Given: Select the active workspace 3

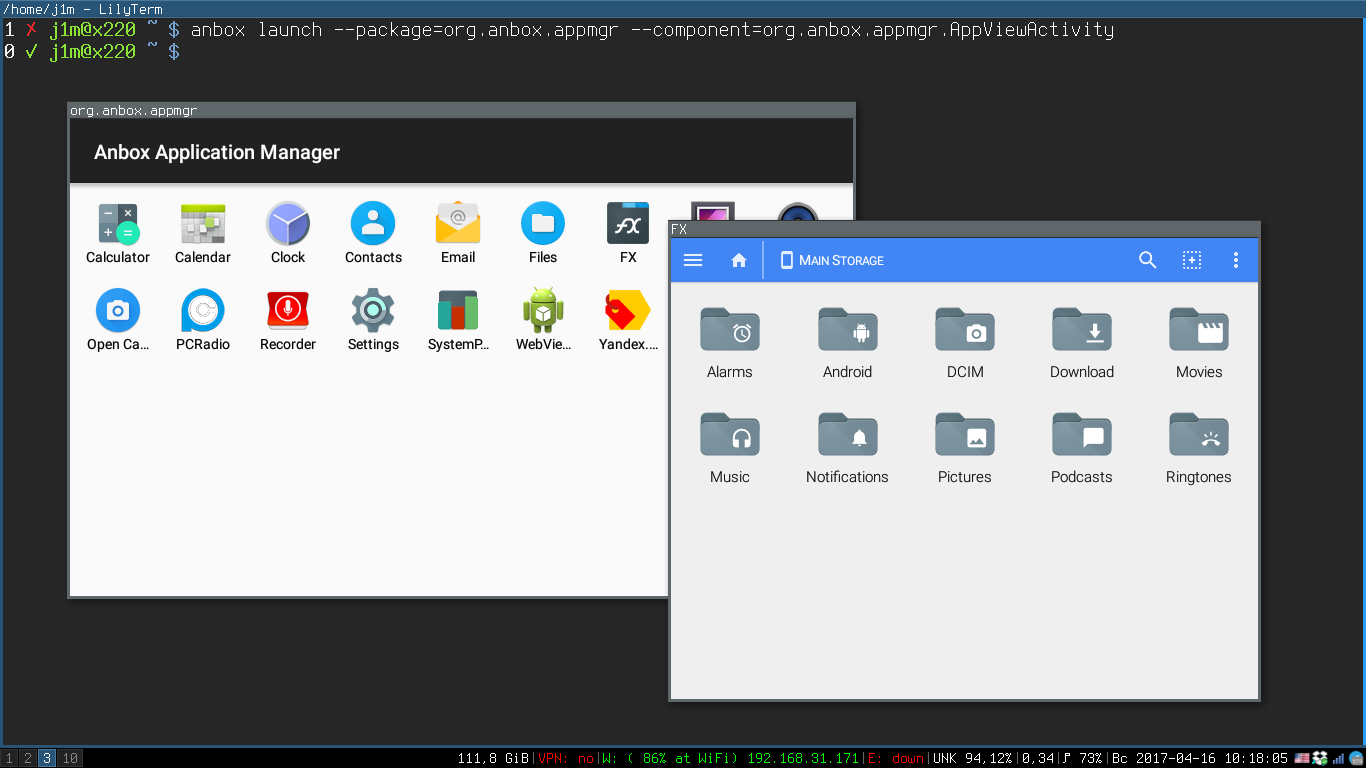Looking at the screenshot, I should tap(47, 758).
